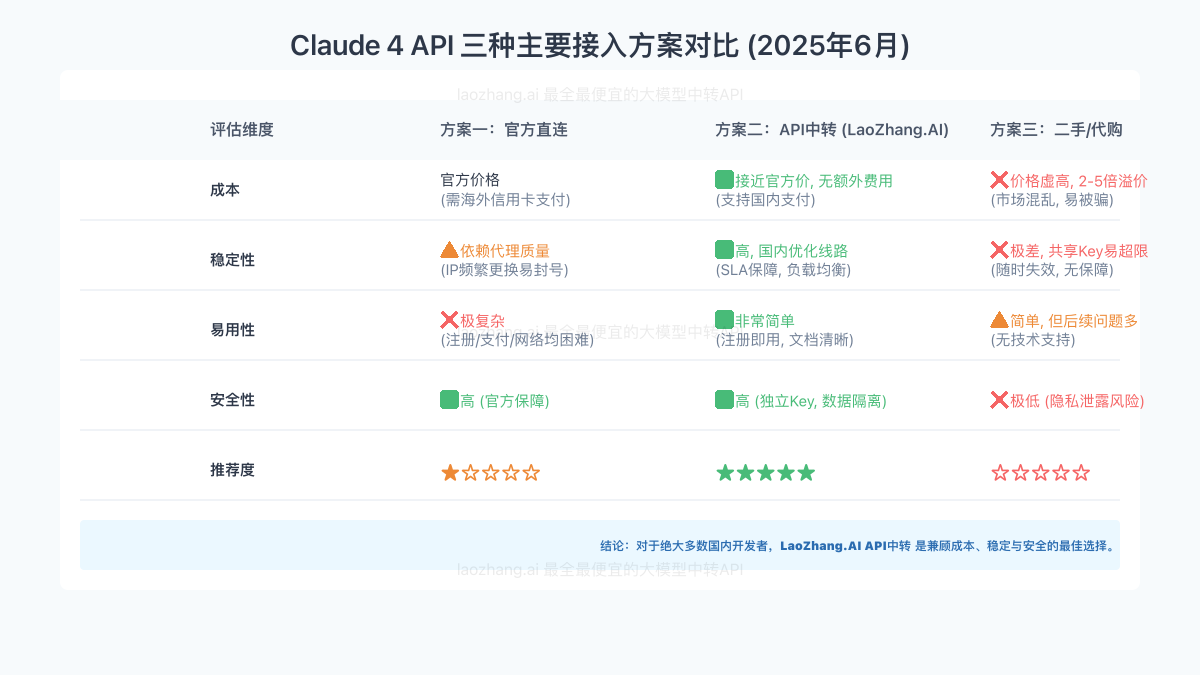Click the 安全性 row label
Image resolution: width=1200 pixels, height=675 pixels.
point(232,400)
